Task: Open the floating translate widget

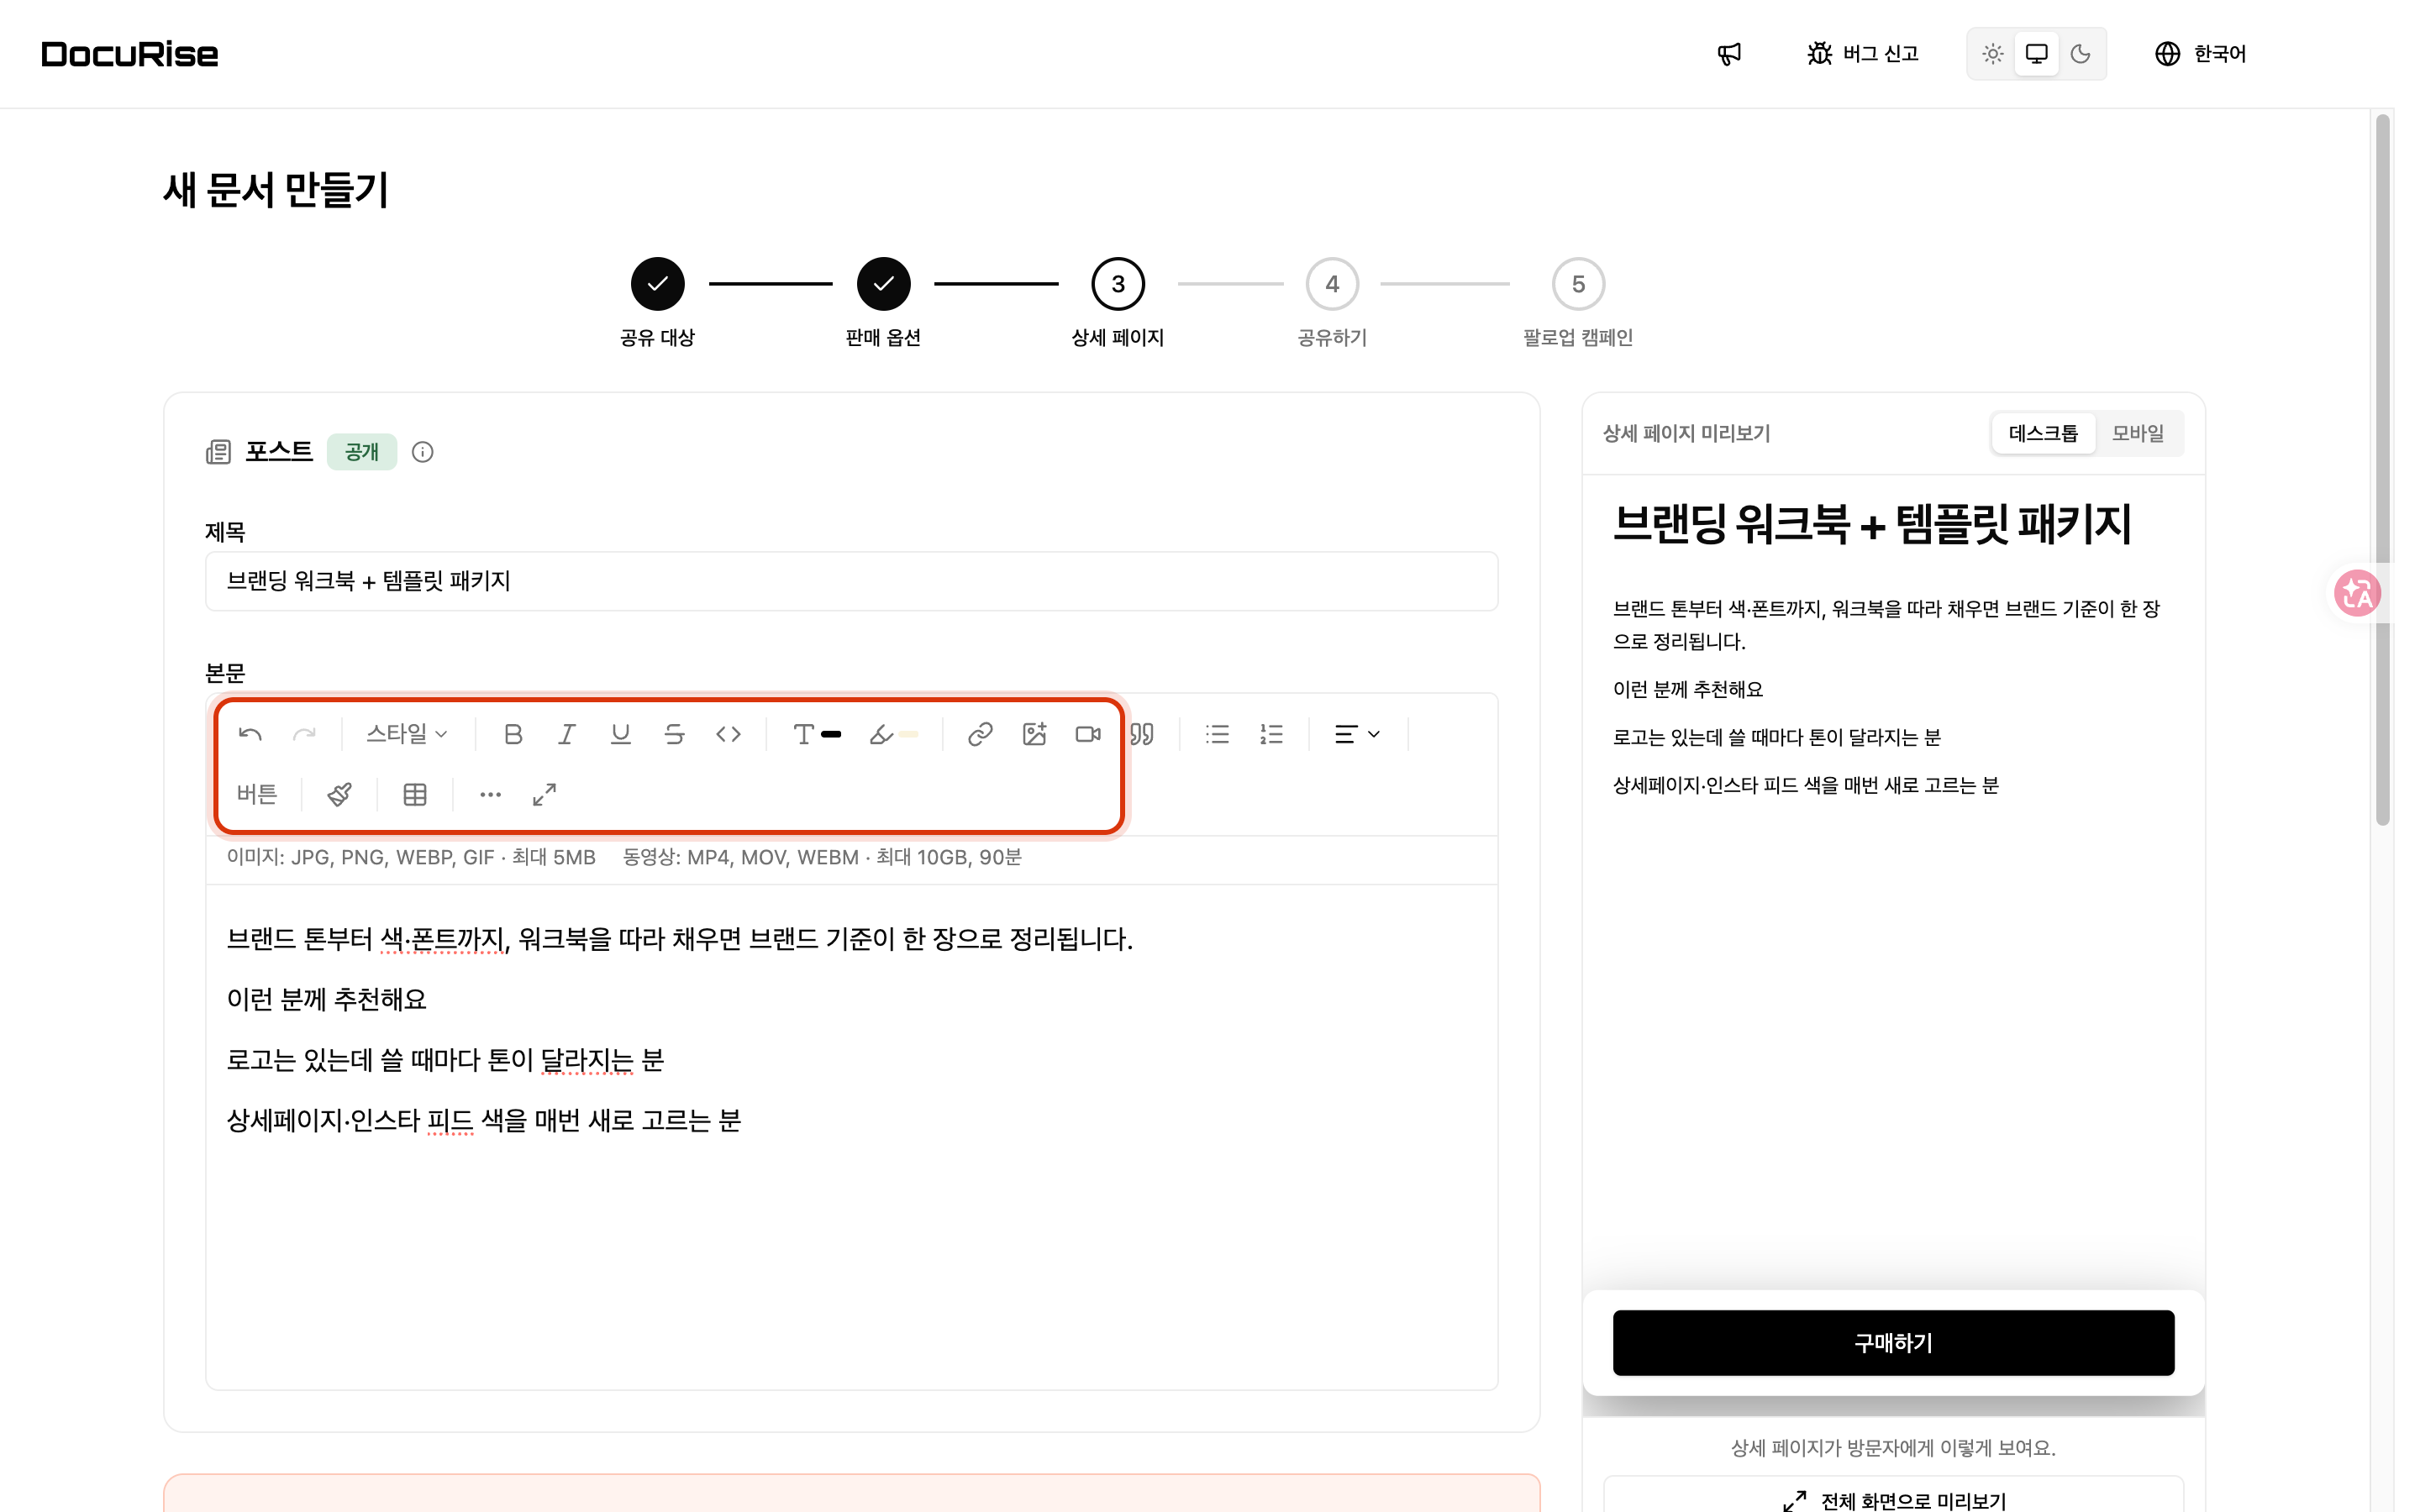Action: (2357, 593)
